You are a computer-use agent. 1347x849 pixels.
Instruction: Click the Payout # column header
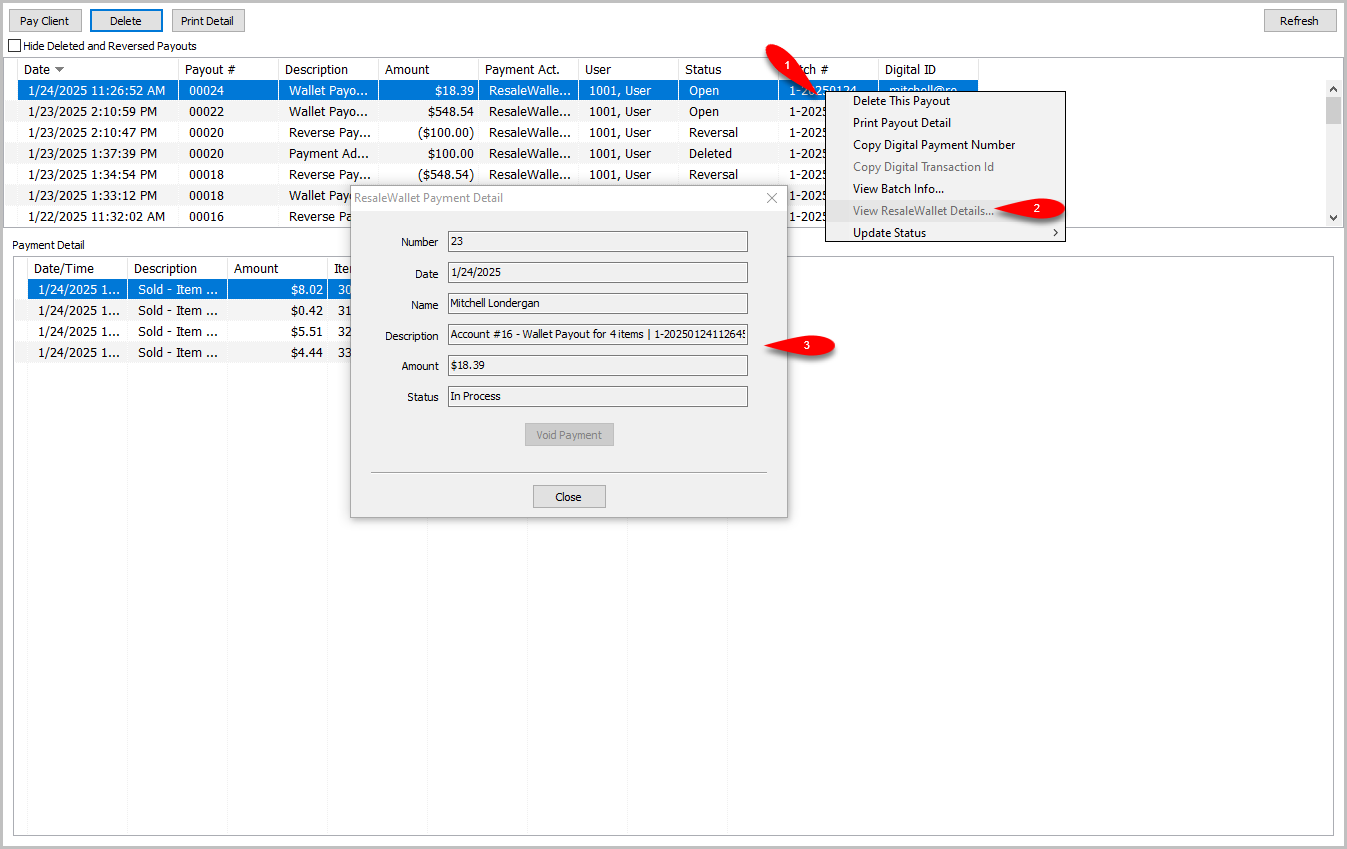[229, 70]
